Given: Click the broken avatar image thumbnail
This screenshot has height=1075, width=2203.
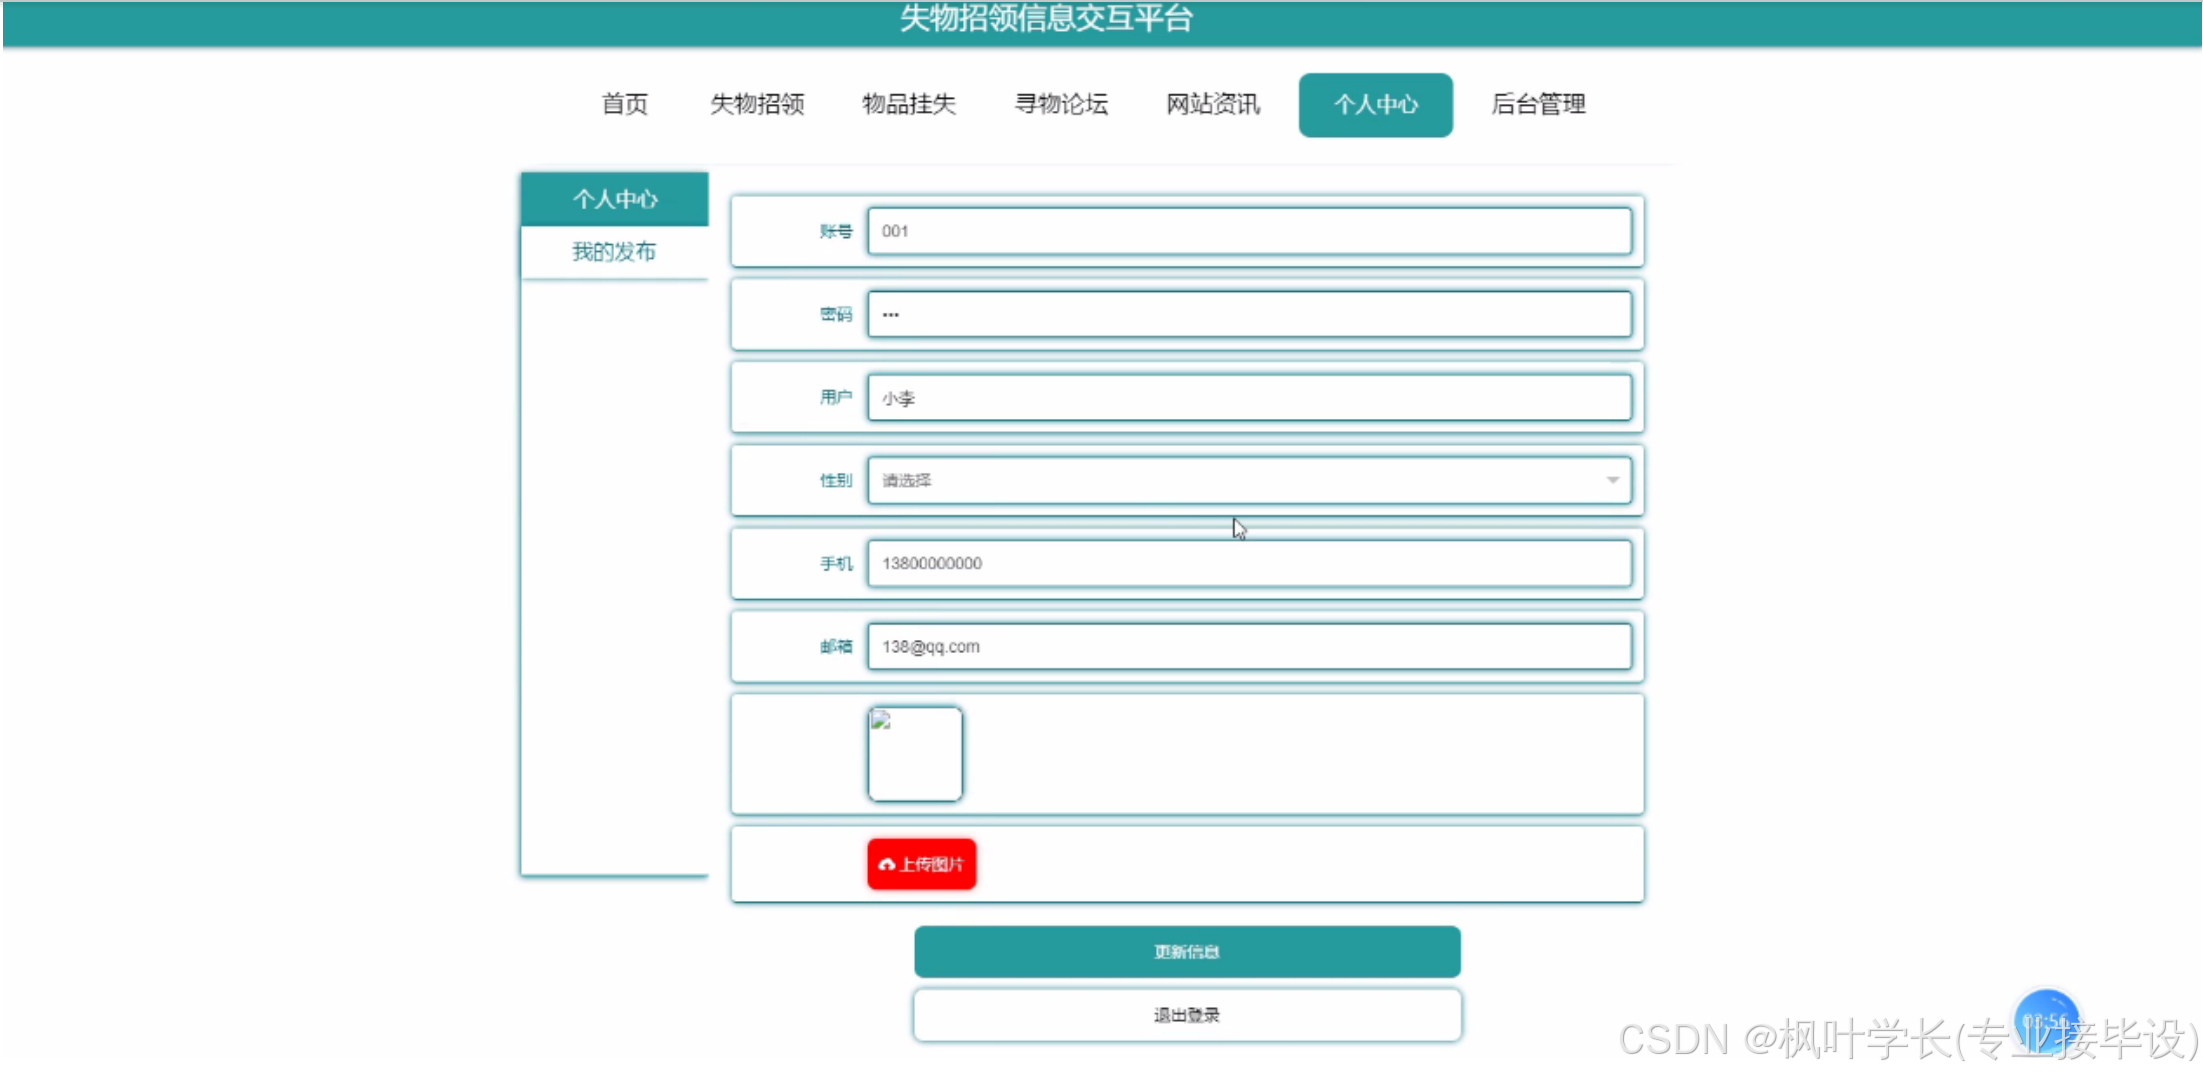Looking at the screenshot, I should 915,754.
